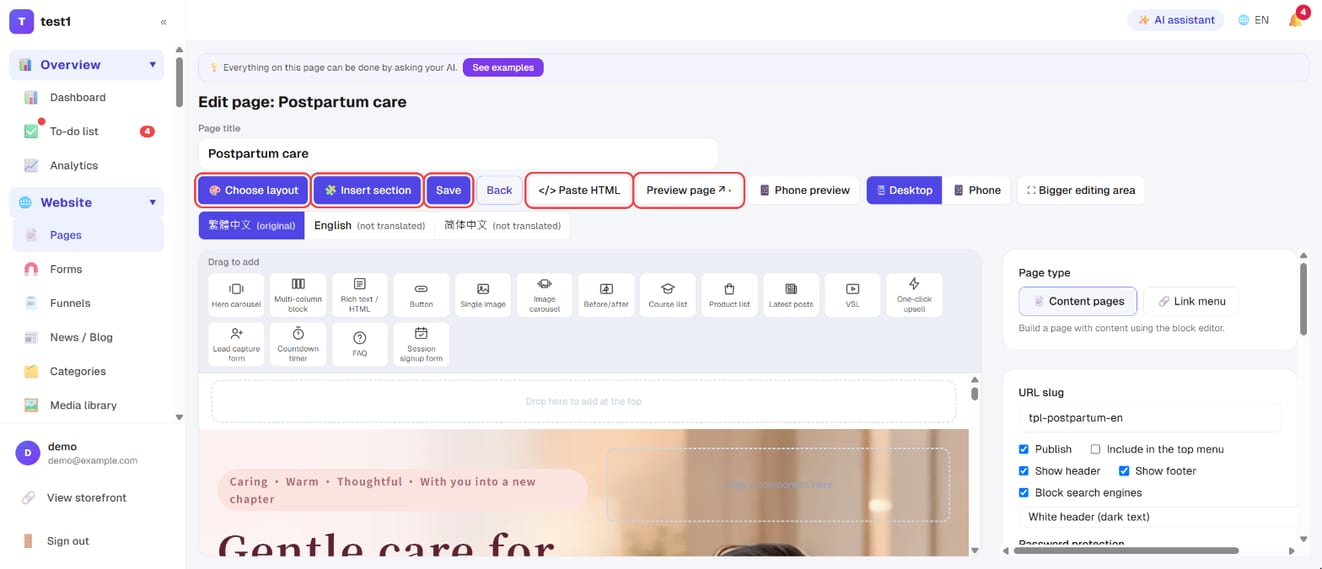Screen dimensions: 1322x569
Task: Click the test1 workspace avatar icon
Action: (22, 21)
